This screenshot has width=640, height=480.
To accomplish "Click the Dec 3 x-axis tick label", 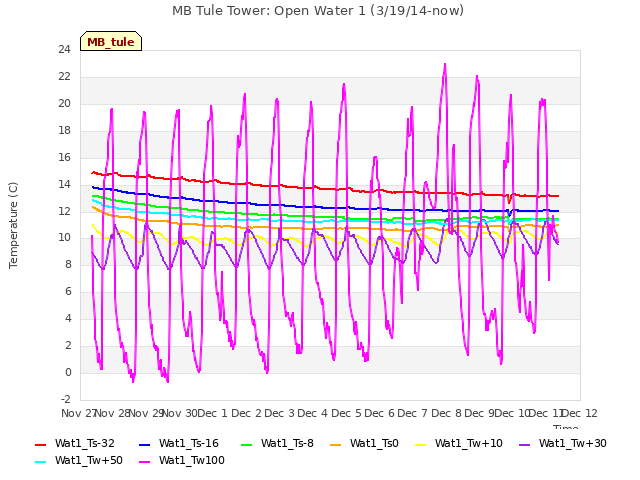I will [280, 413].
